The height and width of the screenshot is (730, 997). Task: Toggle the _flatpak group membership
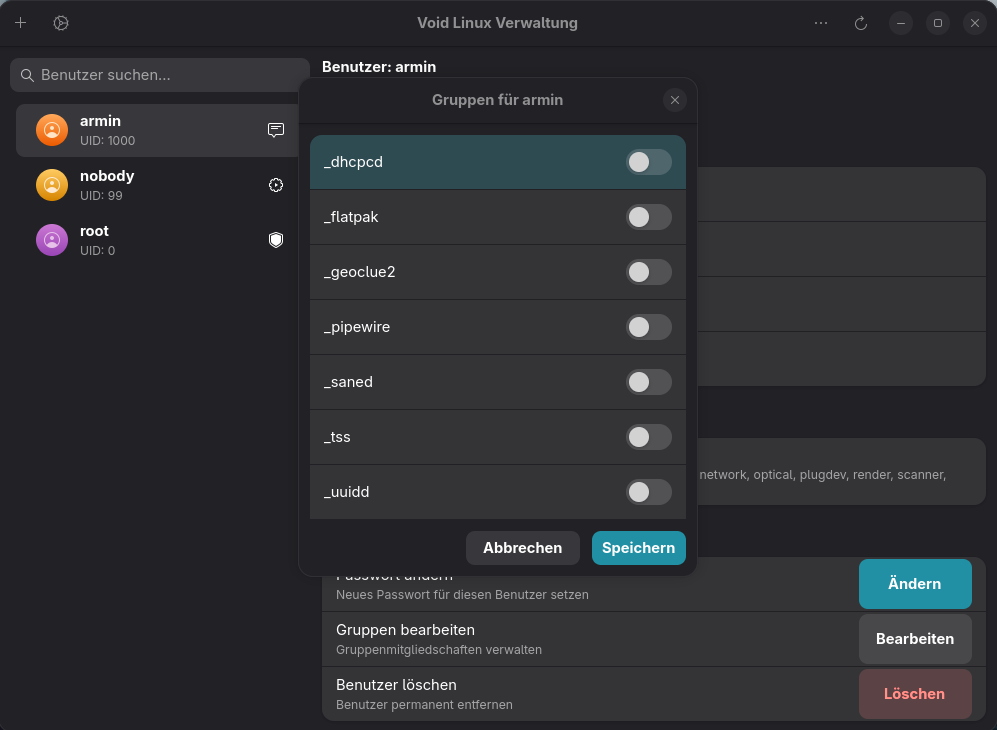(x=648, y=217)
